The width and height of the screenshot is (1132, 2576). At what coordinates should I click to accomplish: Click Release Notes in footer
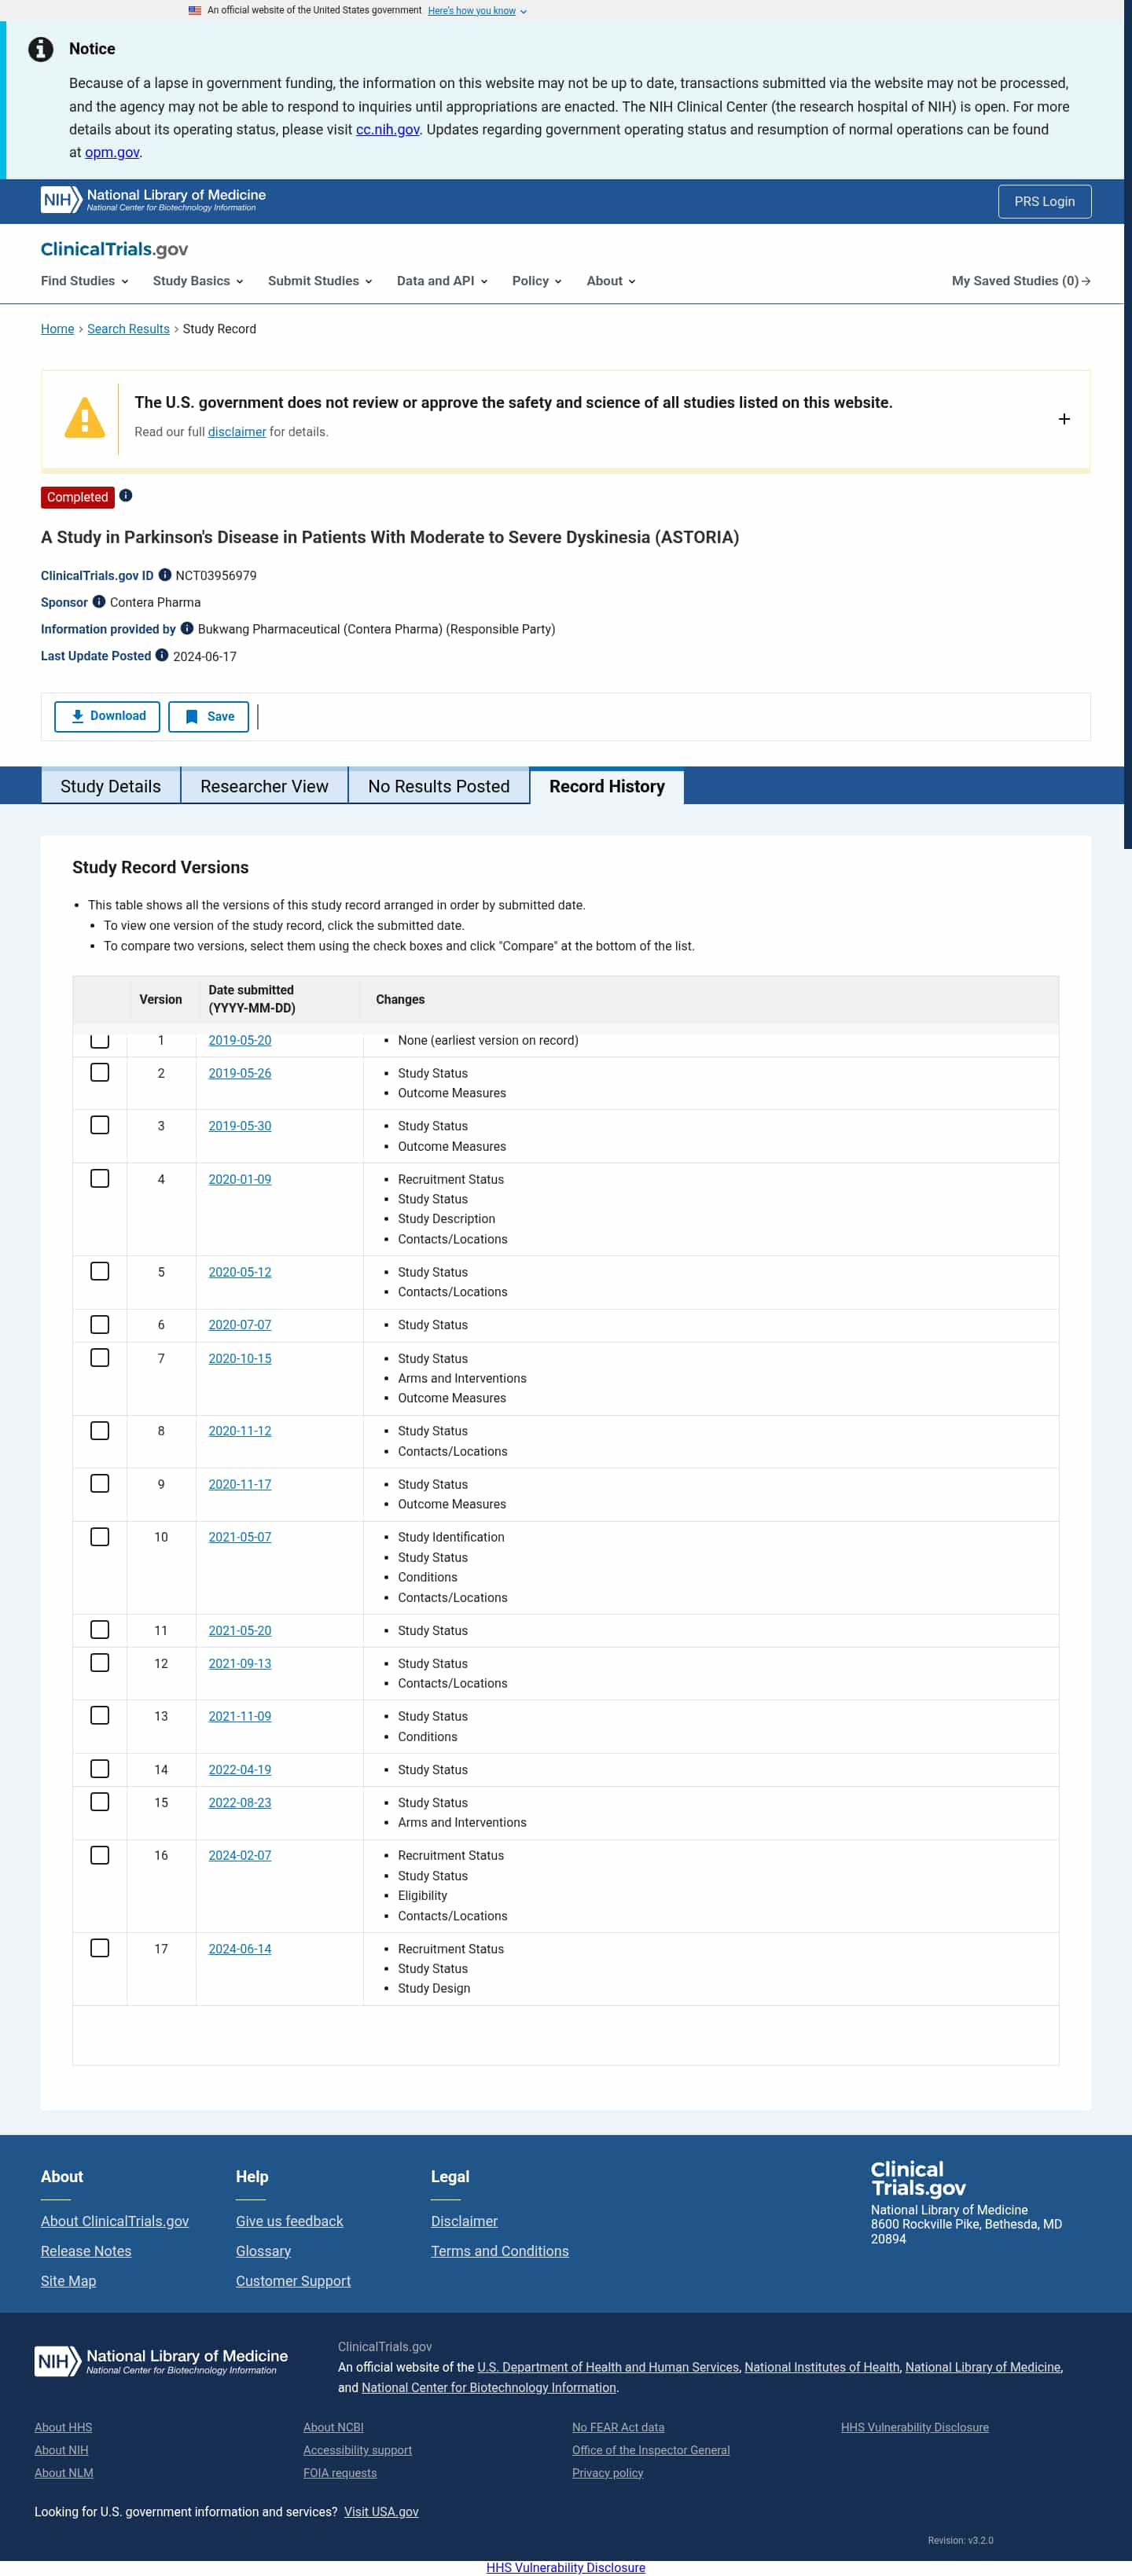click(86, 2250)
